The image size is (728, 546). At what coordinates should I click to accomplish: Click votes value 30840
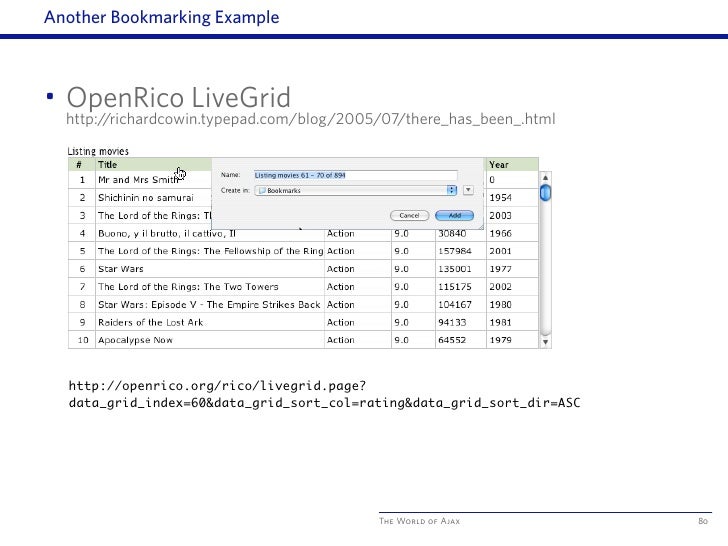pos(452,234)
